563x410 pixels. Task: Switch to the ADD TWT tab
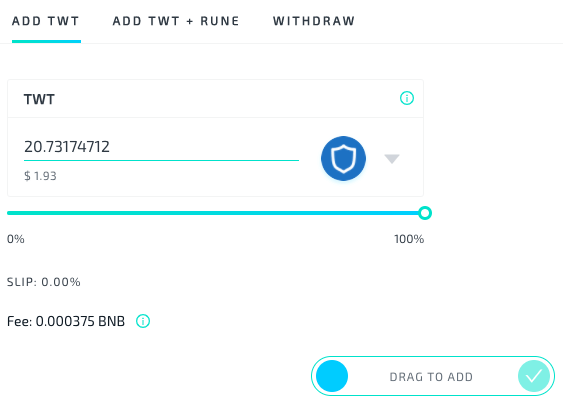pos(46,21)
